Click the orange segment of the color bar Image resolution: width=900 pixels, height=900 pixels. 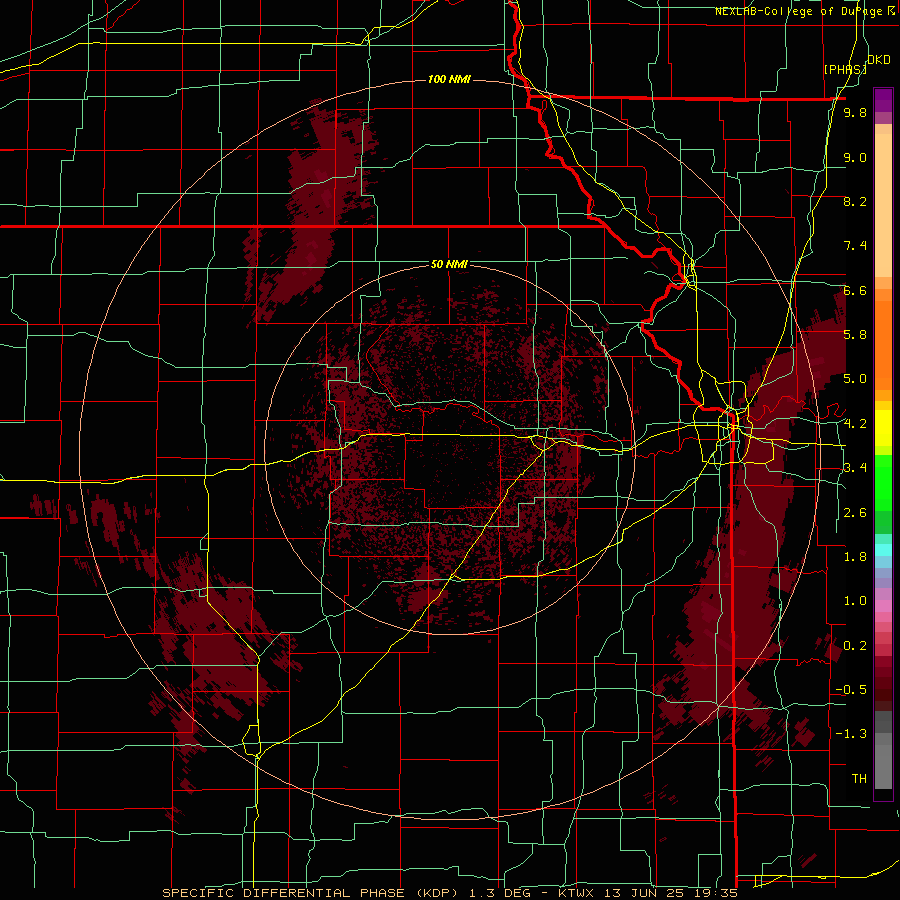[883, 346]
